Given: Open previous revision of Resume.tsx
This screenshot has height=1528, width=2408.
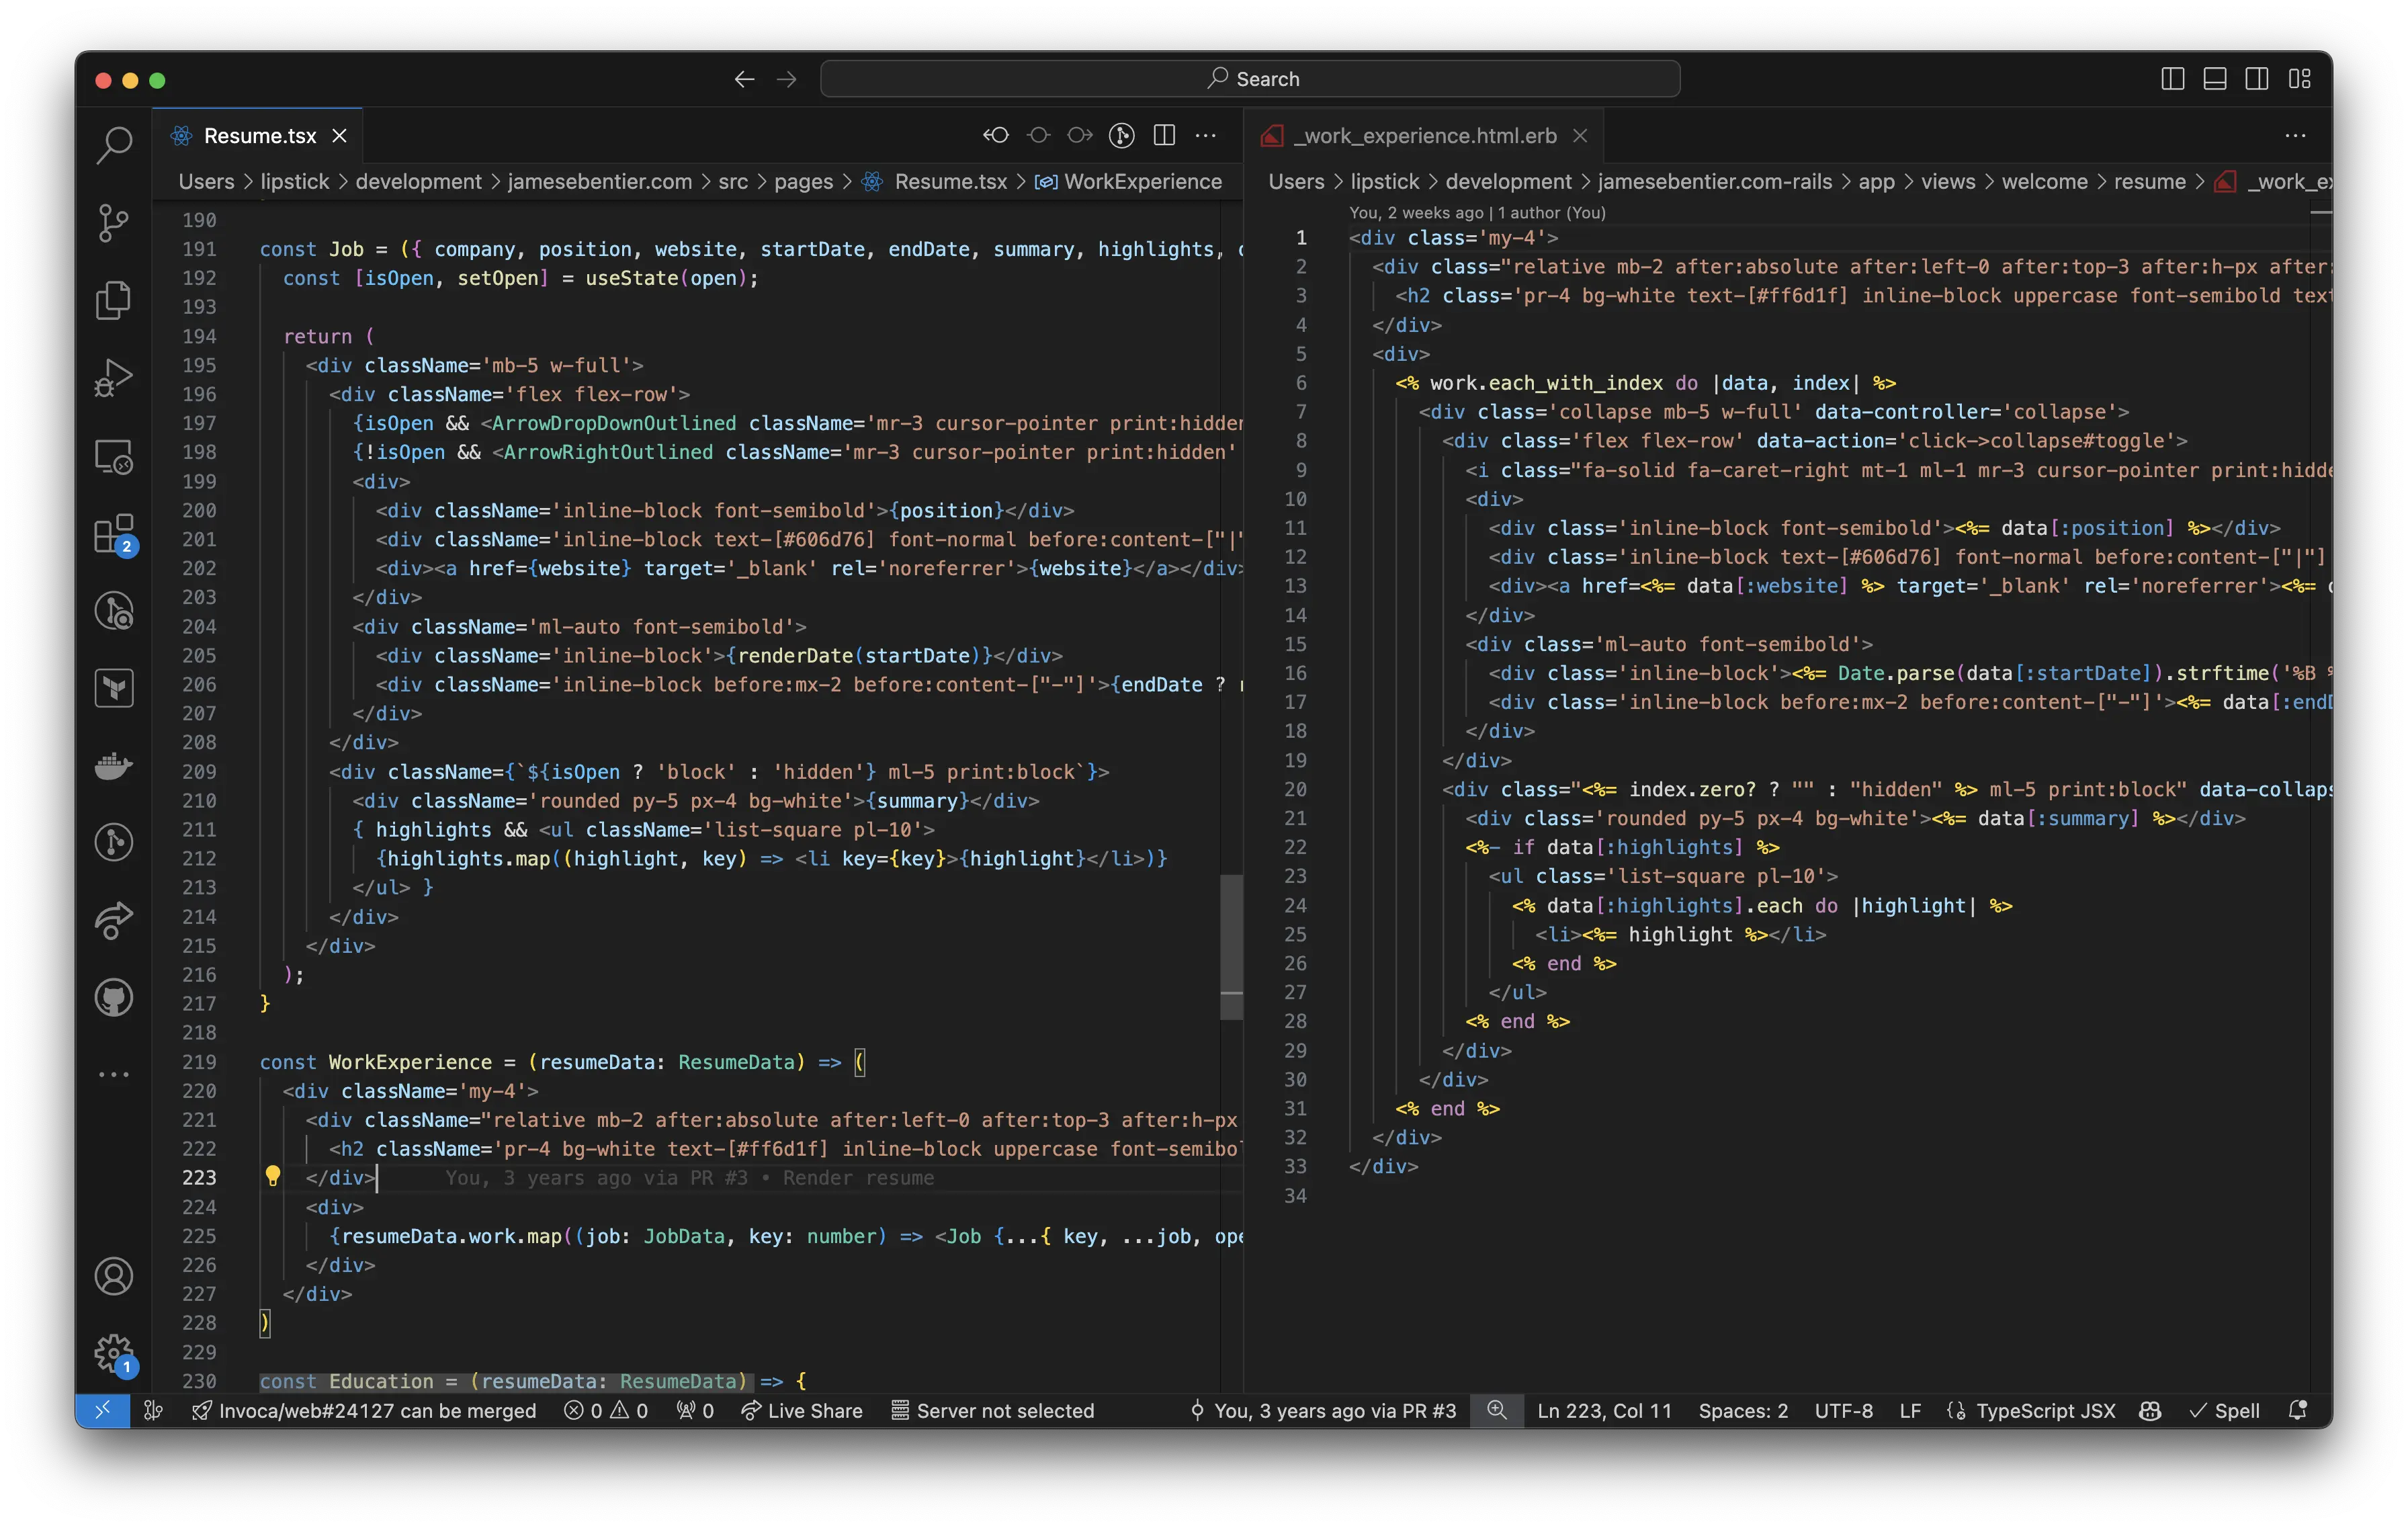Looking at the screenshot, I should (x=995, y=135).
